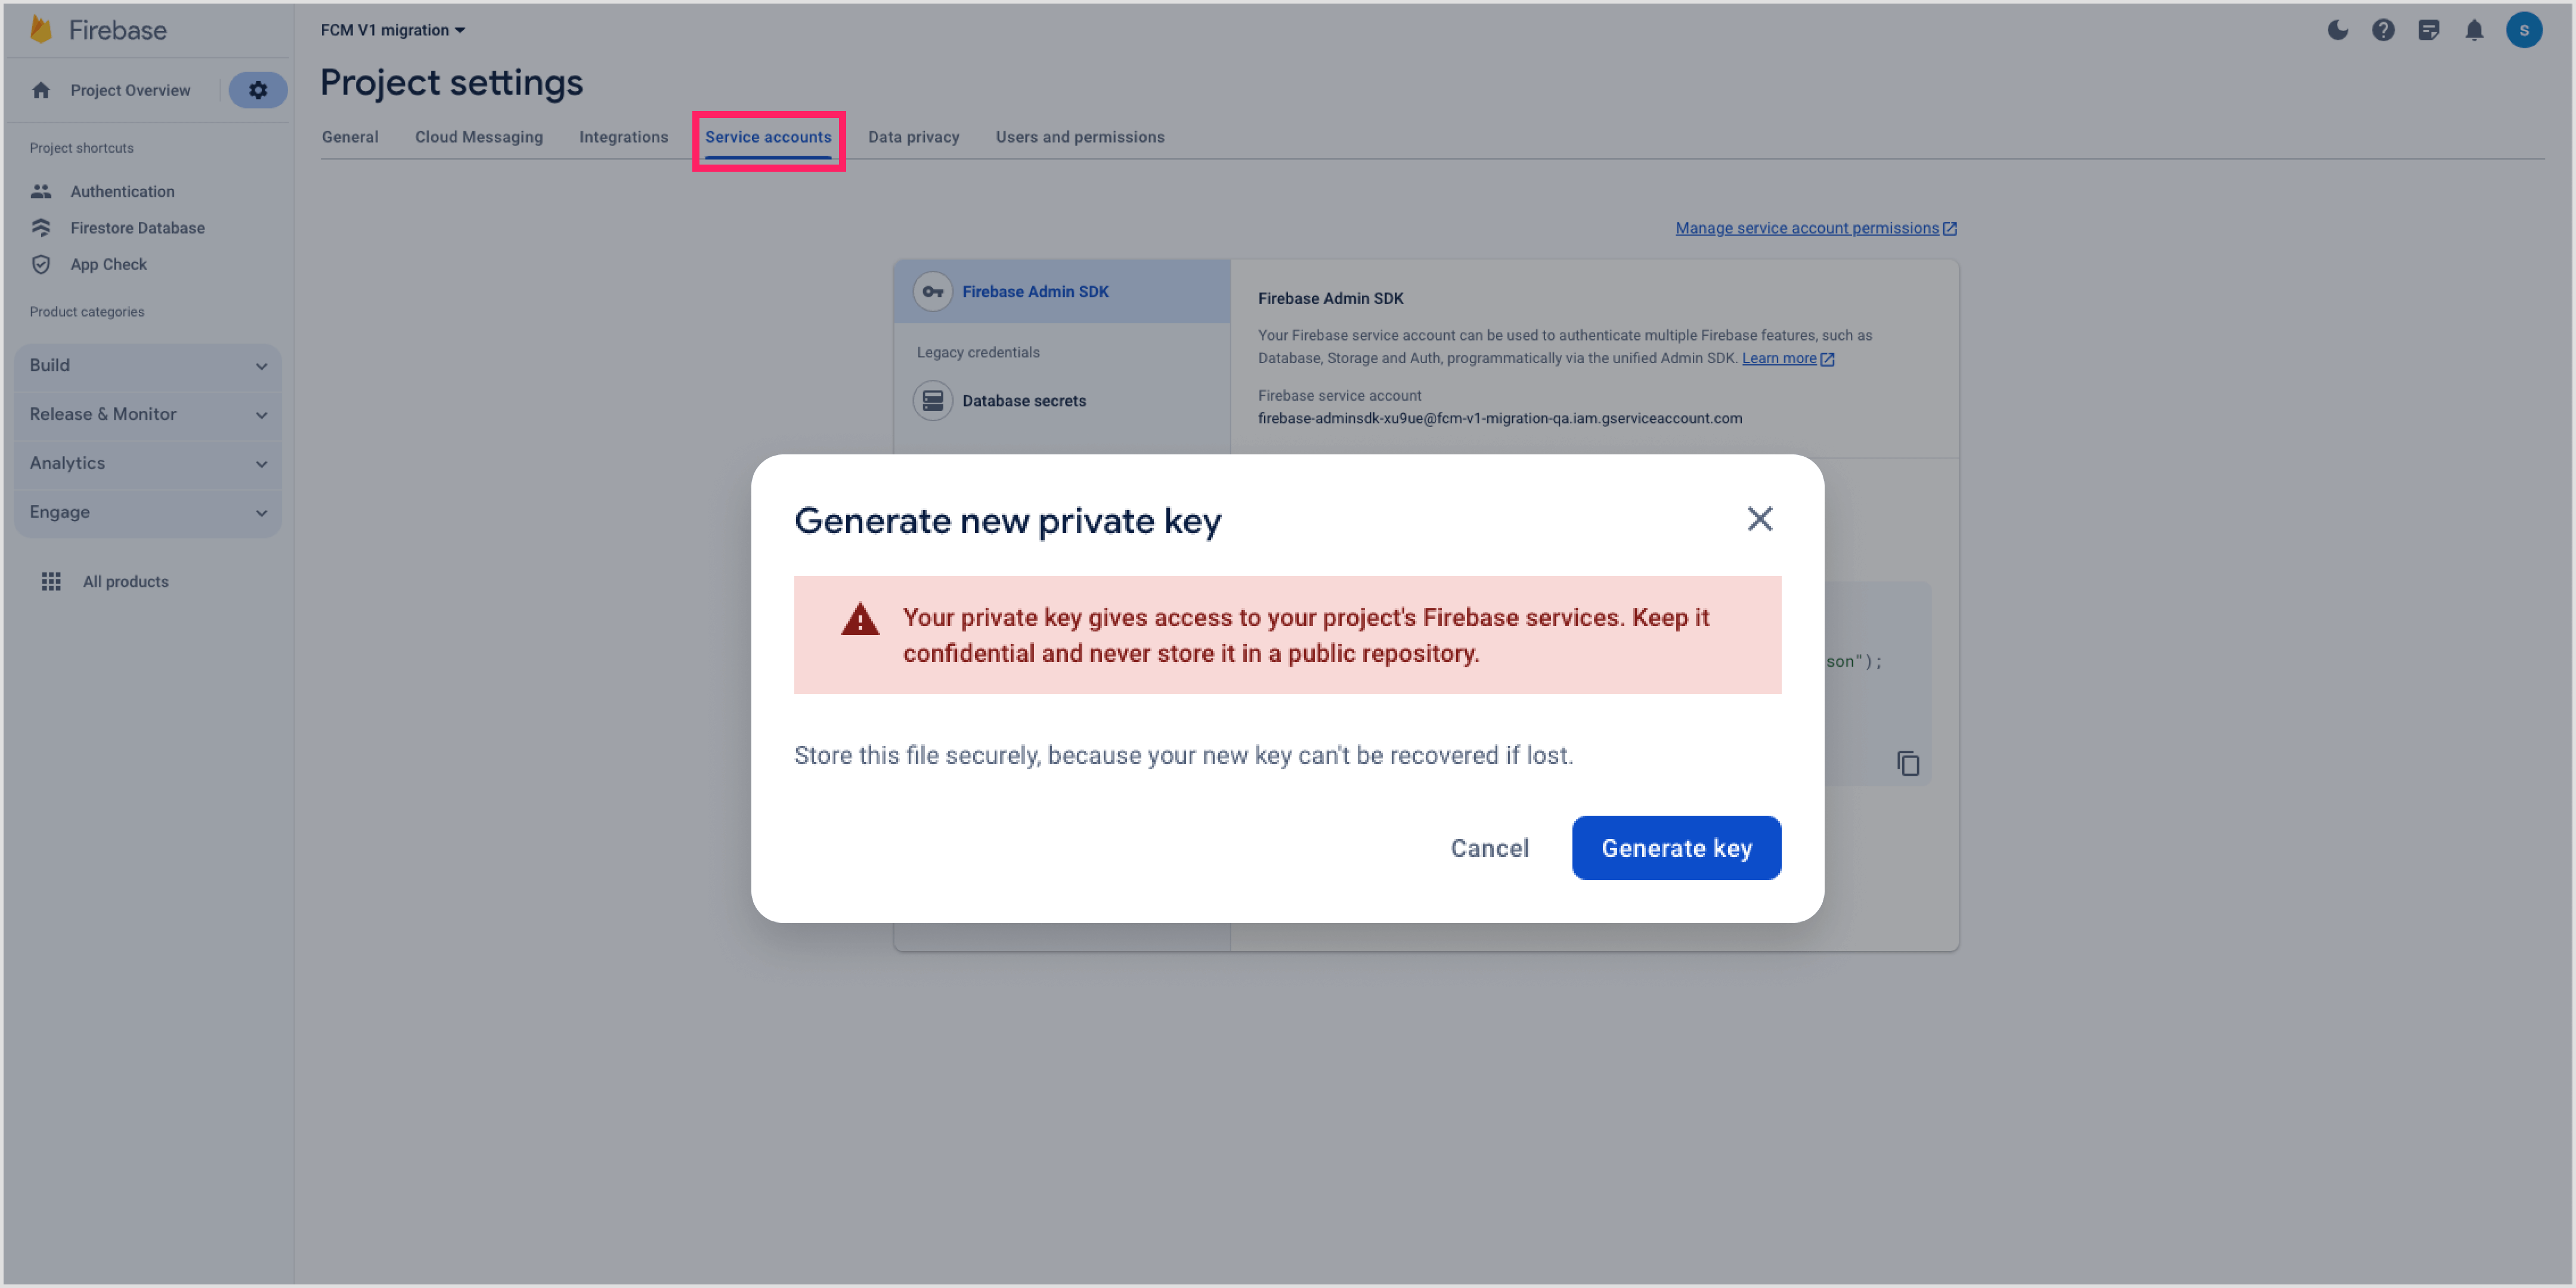Toggle dark mode moon icon
This screenshot has height=1288, width=2576.
[2337, 30]
